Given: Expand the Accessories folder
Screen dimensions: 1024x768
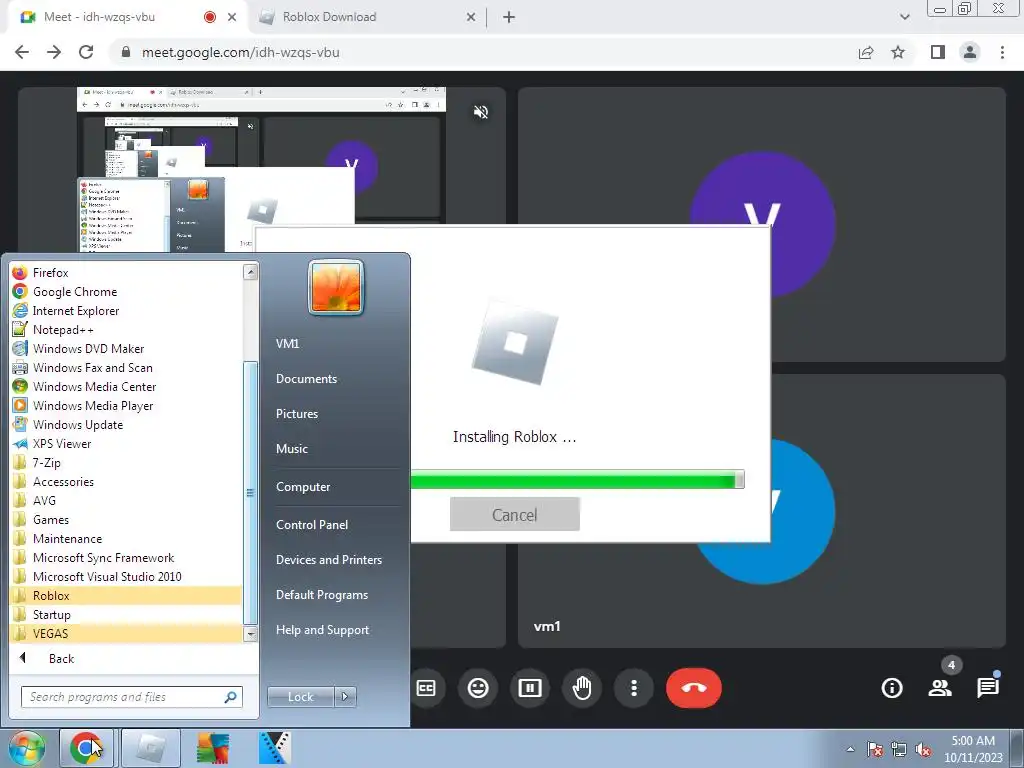Looking at the screenshot, I should [x=63, y=481].
